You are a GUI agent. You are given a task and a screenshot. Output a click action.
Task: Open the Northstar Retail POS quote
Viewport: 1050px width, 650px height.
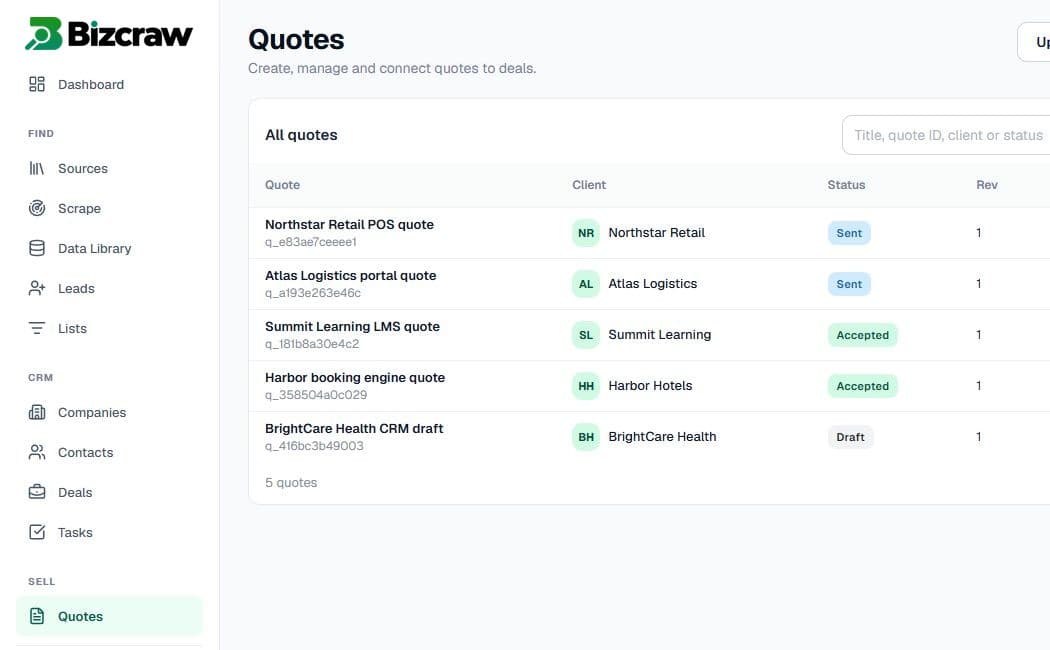point(349,224)
